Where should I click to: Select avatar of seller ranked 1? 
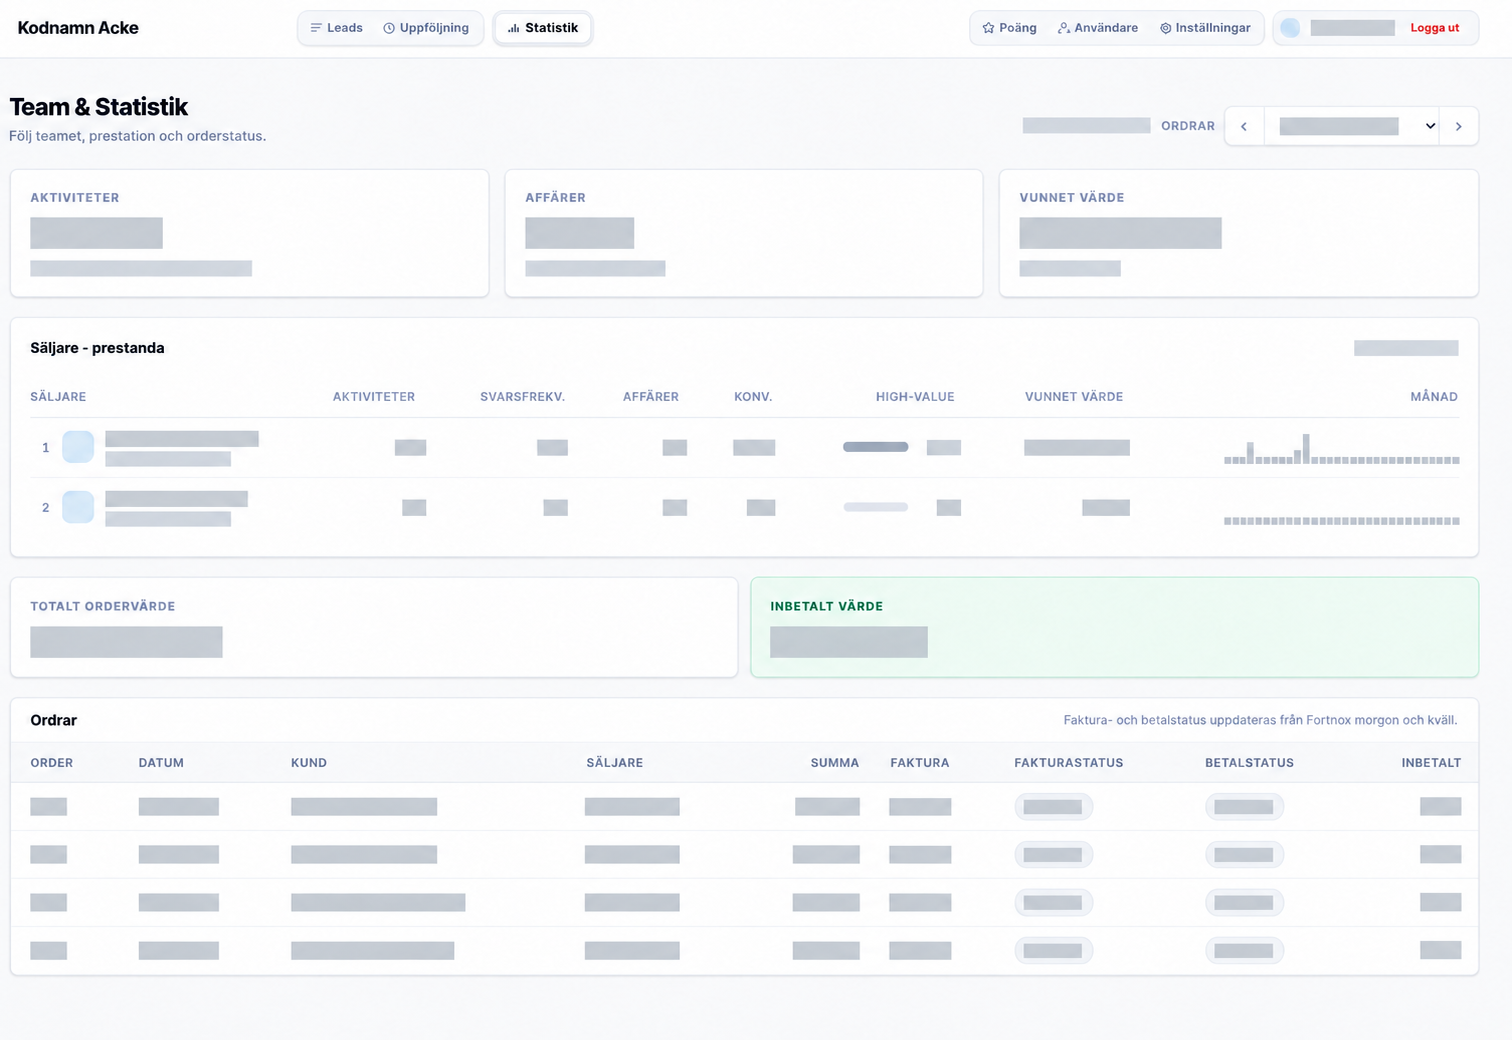coord(78,447)
